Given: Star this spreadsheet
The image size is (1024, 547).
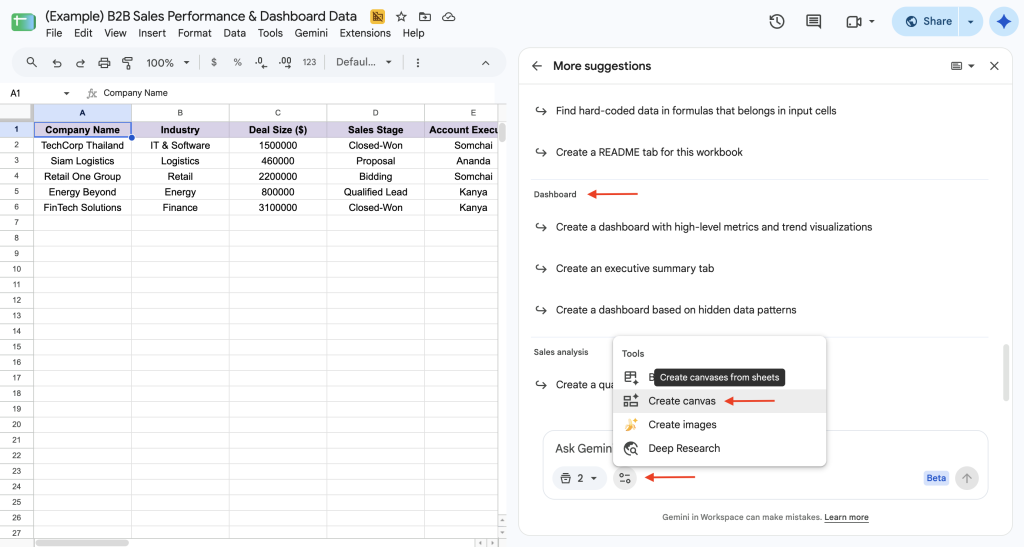Looking at the screenshot, I should 401,17.
